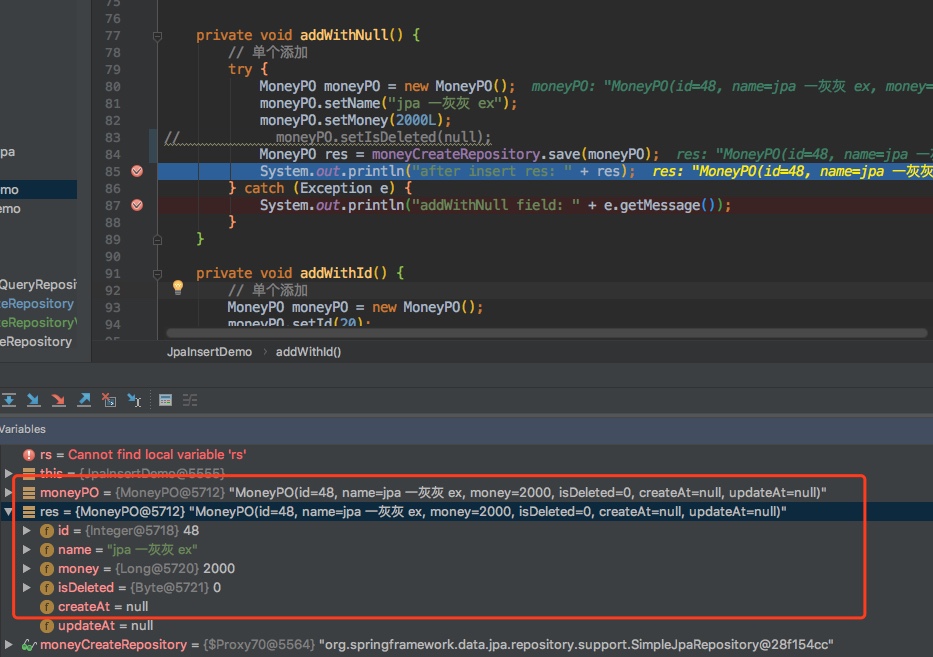
Task: Expand the moneyPO variable node
Action: tap(9, 493)
